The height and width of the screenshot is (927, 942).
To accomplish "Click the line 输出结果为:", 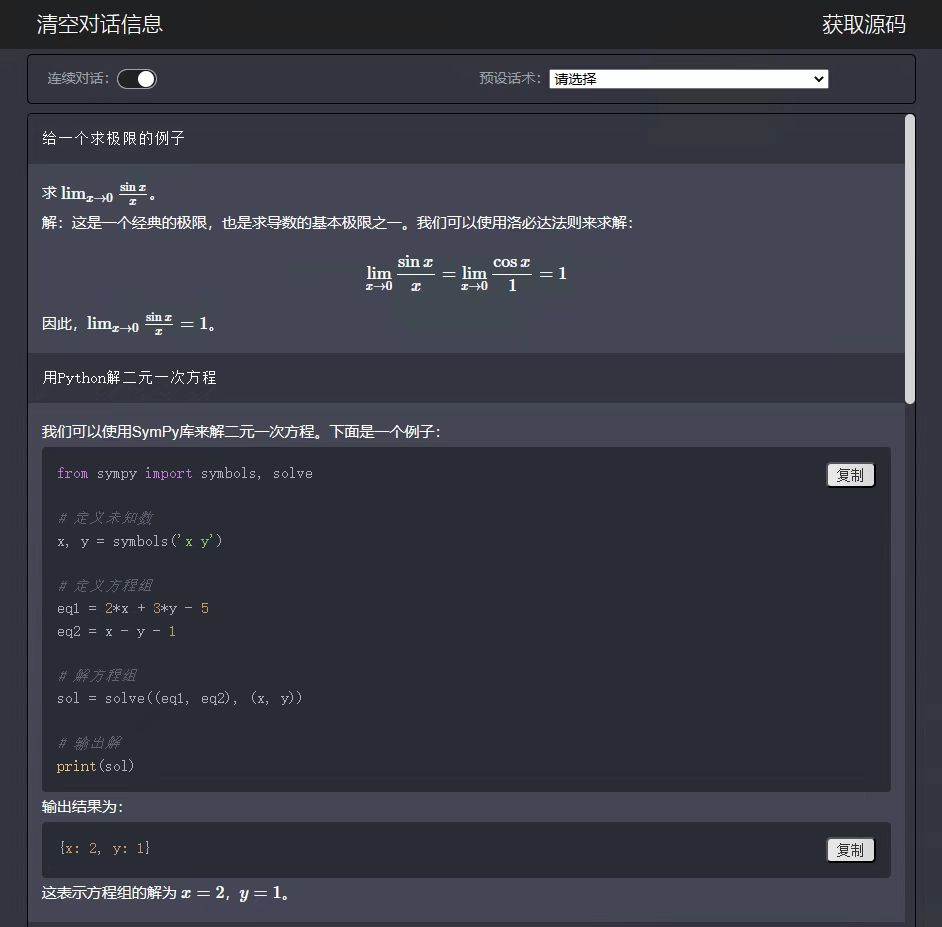I will pos(82,807).
